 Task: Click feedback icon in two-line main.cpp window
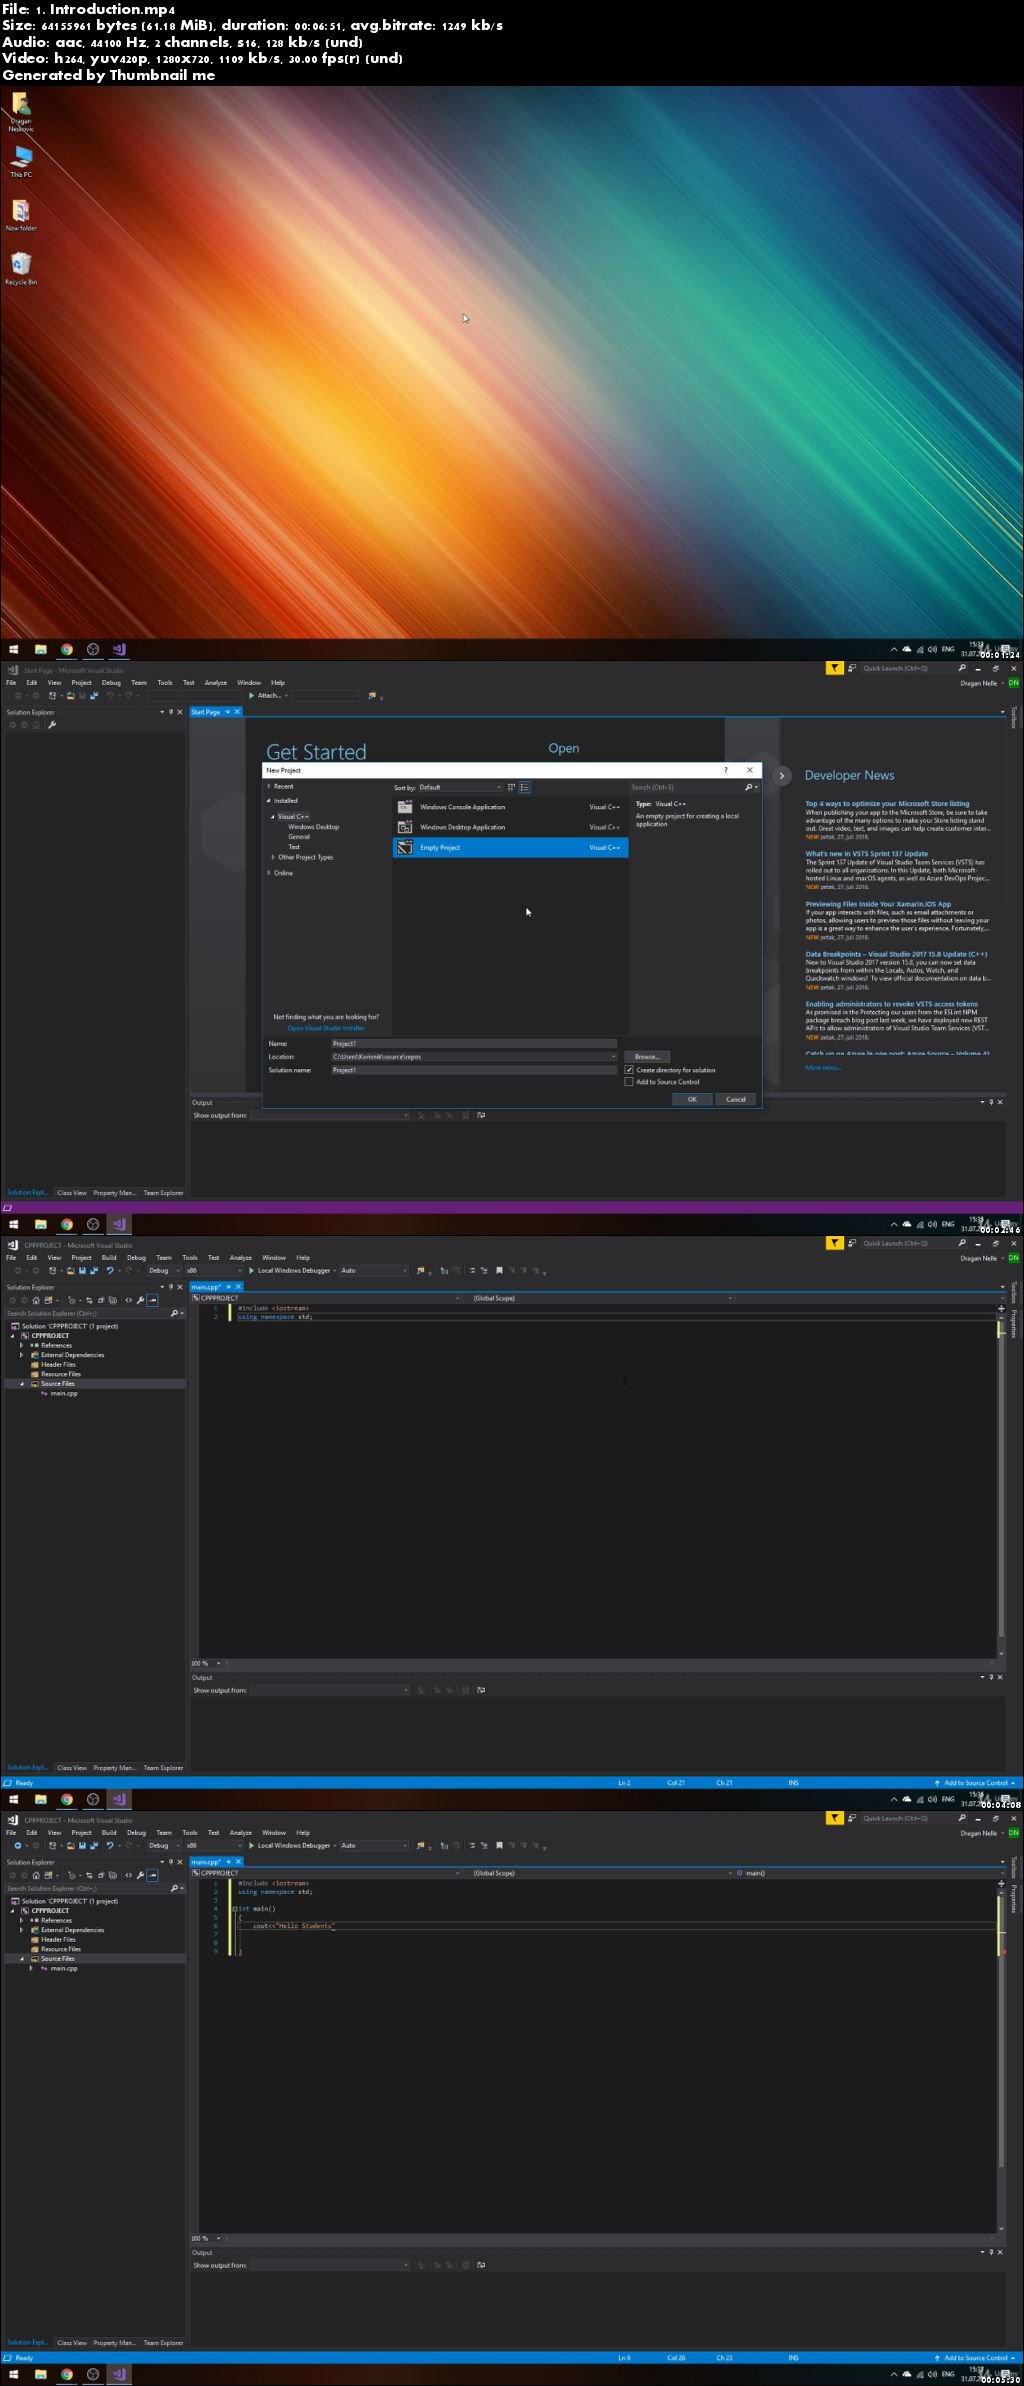tap(852, 1243)
